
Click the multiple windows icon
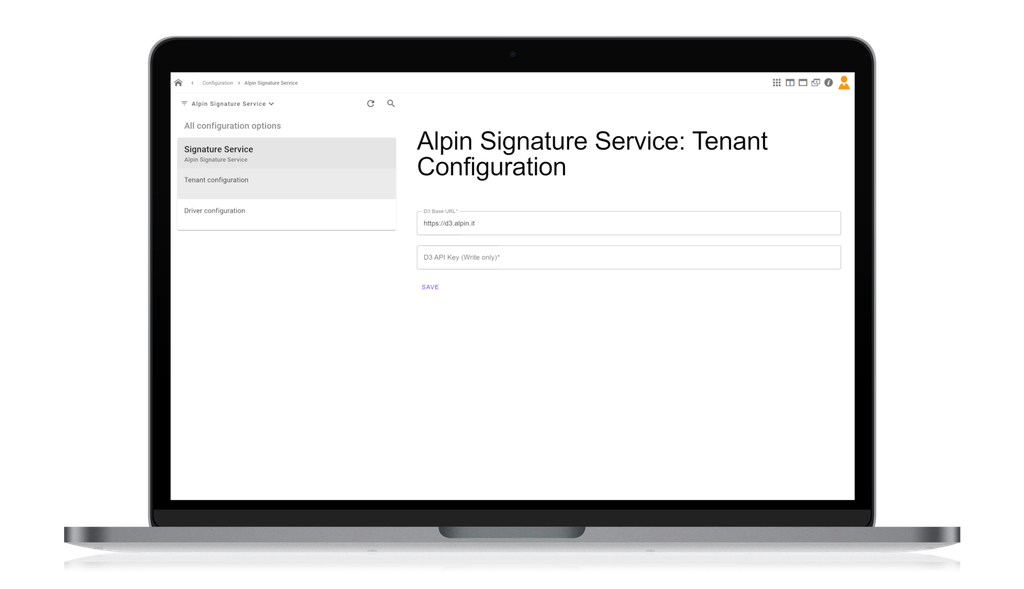(816, 82)
